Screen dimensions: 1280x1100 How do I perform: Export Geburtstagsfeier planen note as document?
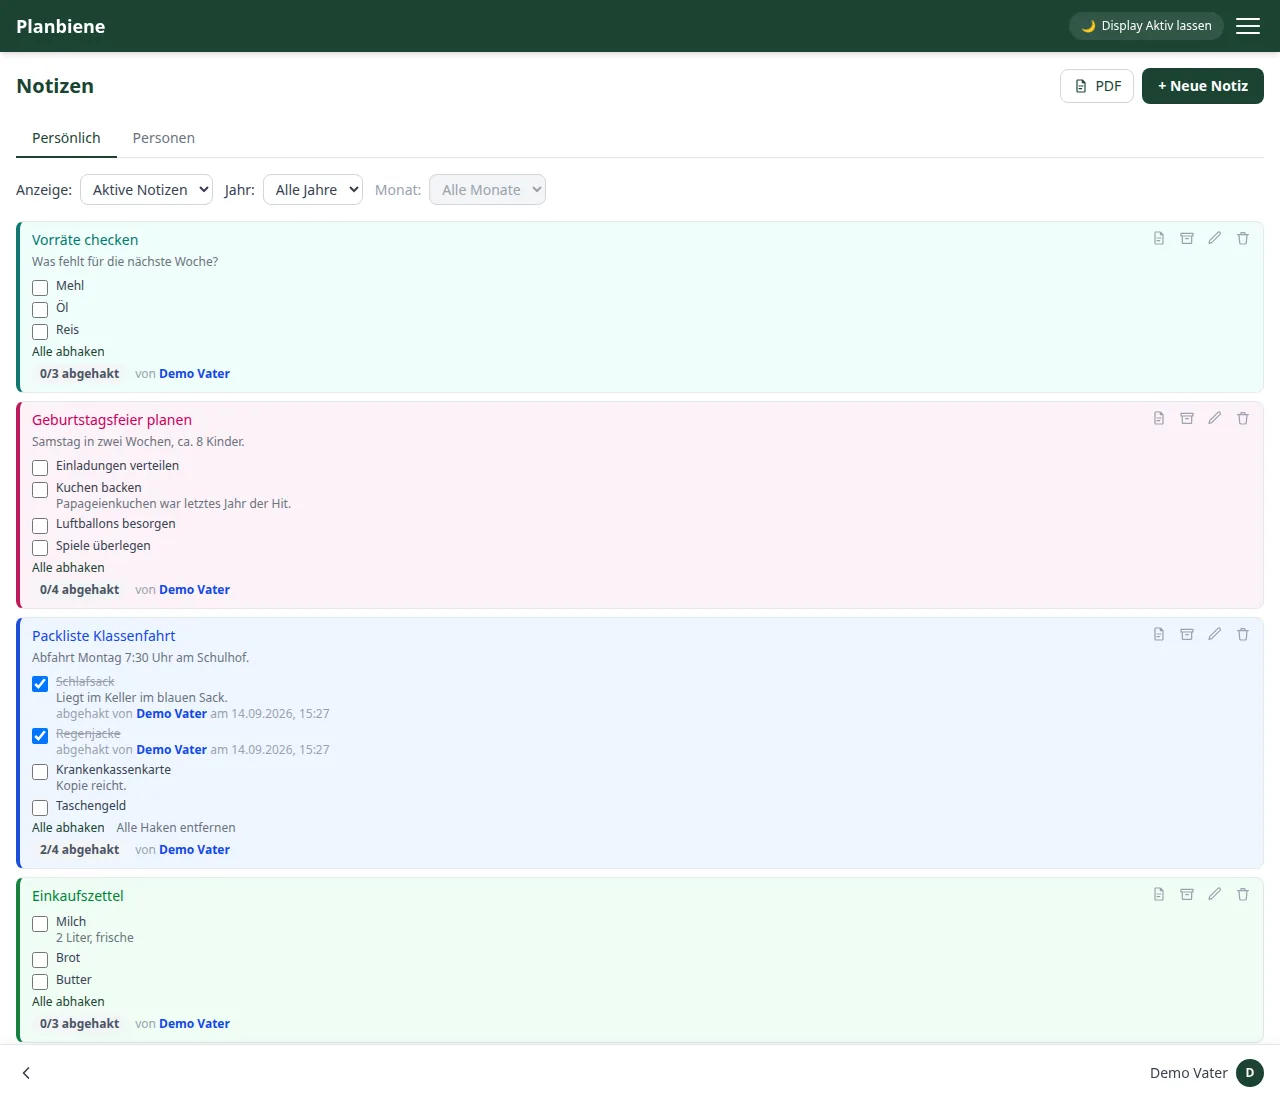[1159, 418]
